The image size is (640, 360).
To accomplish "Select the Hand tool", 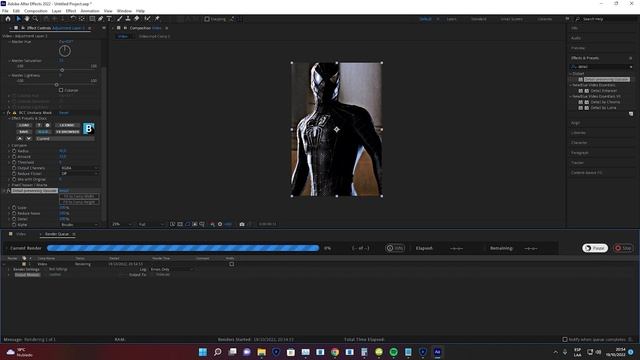I will pos(27,19).
